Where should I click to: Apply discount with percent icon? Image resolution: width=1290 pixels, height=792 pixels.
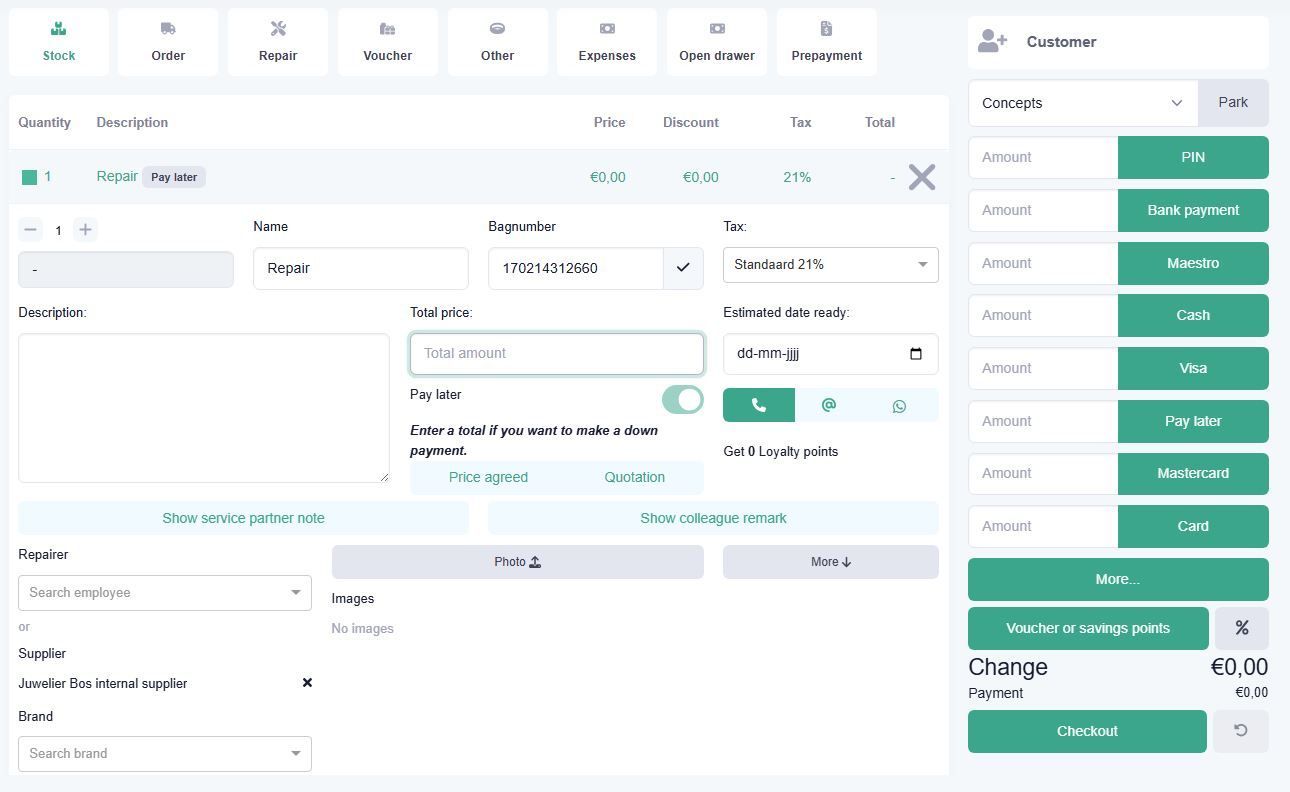(x=1242, y=628)
